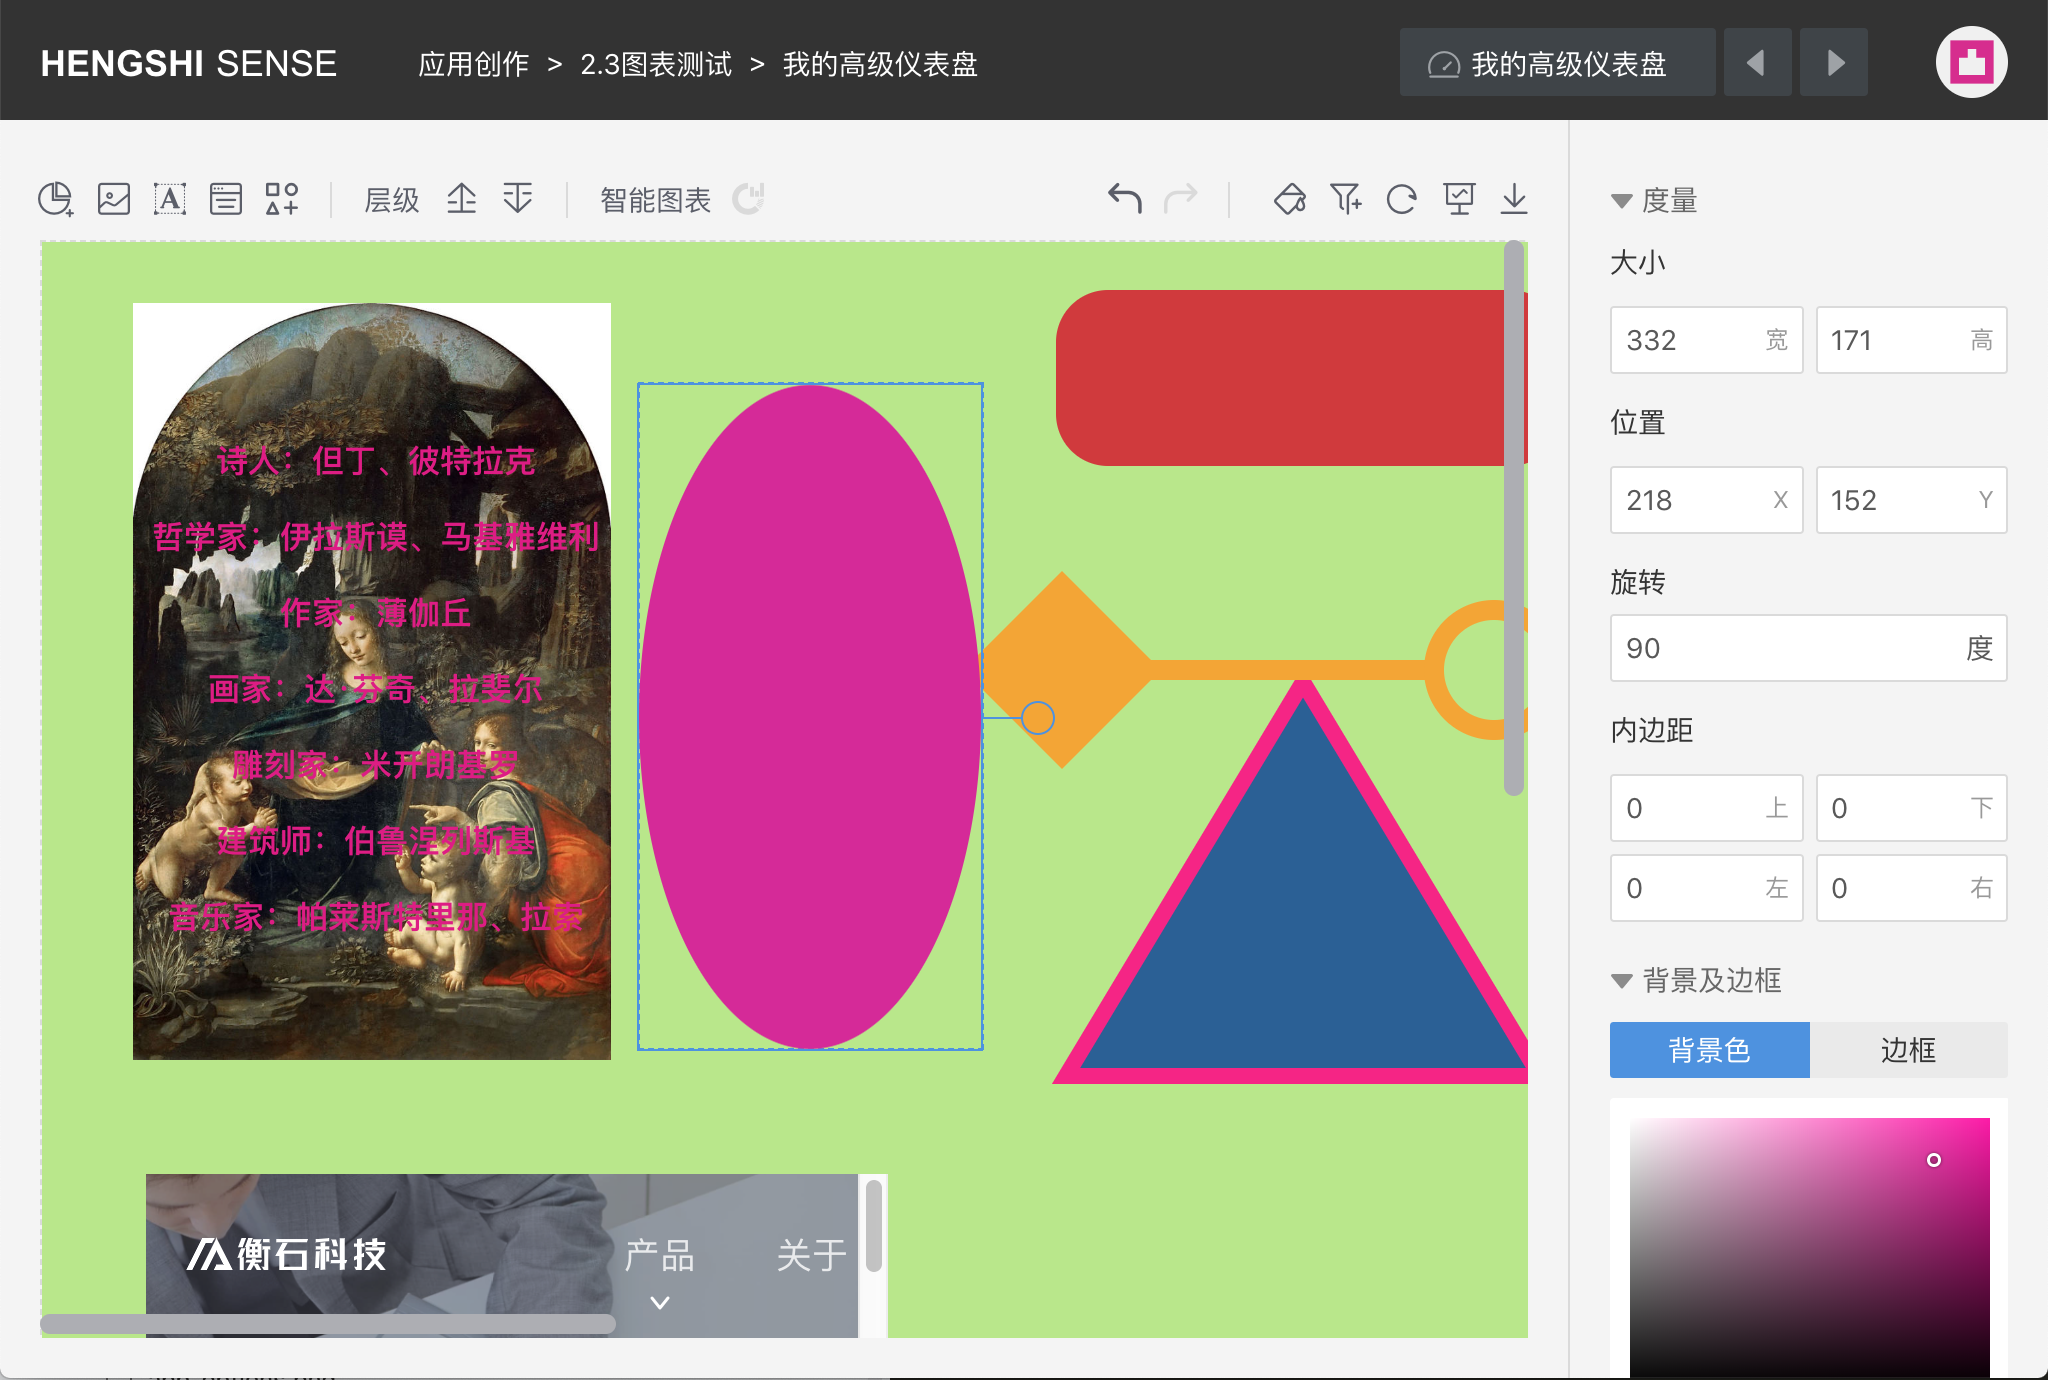Click the text line 作家：薄伽丘
This screenshot has width=2048, height=1380.
pos(375,613)
